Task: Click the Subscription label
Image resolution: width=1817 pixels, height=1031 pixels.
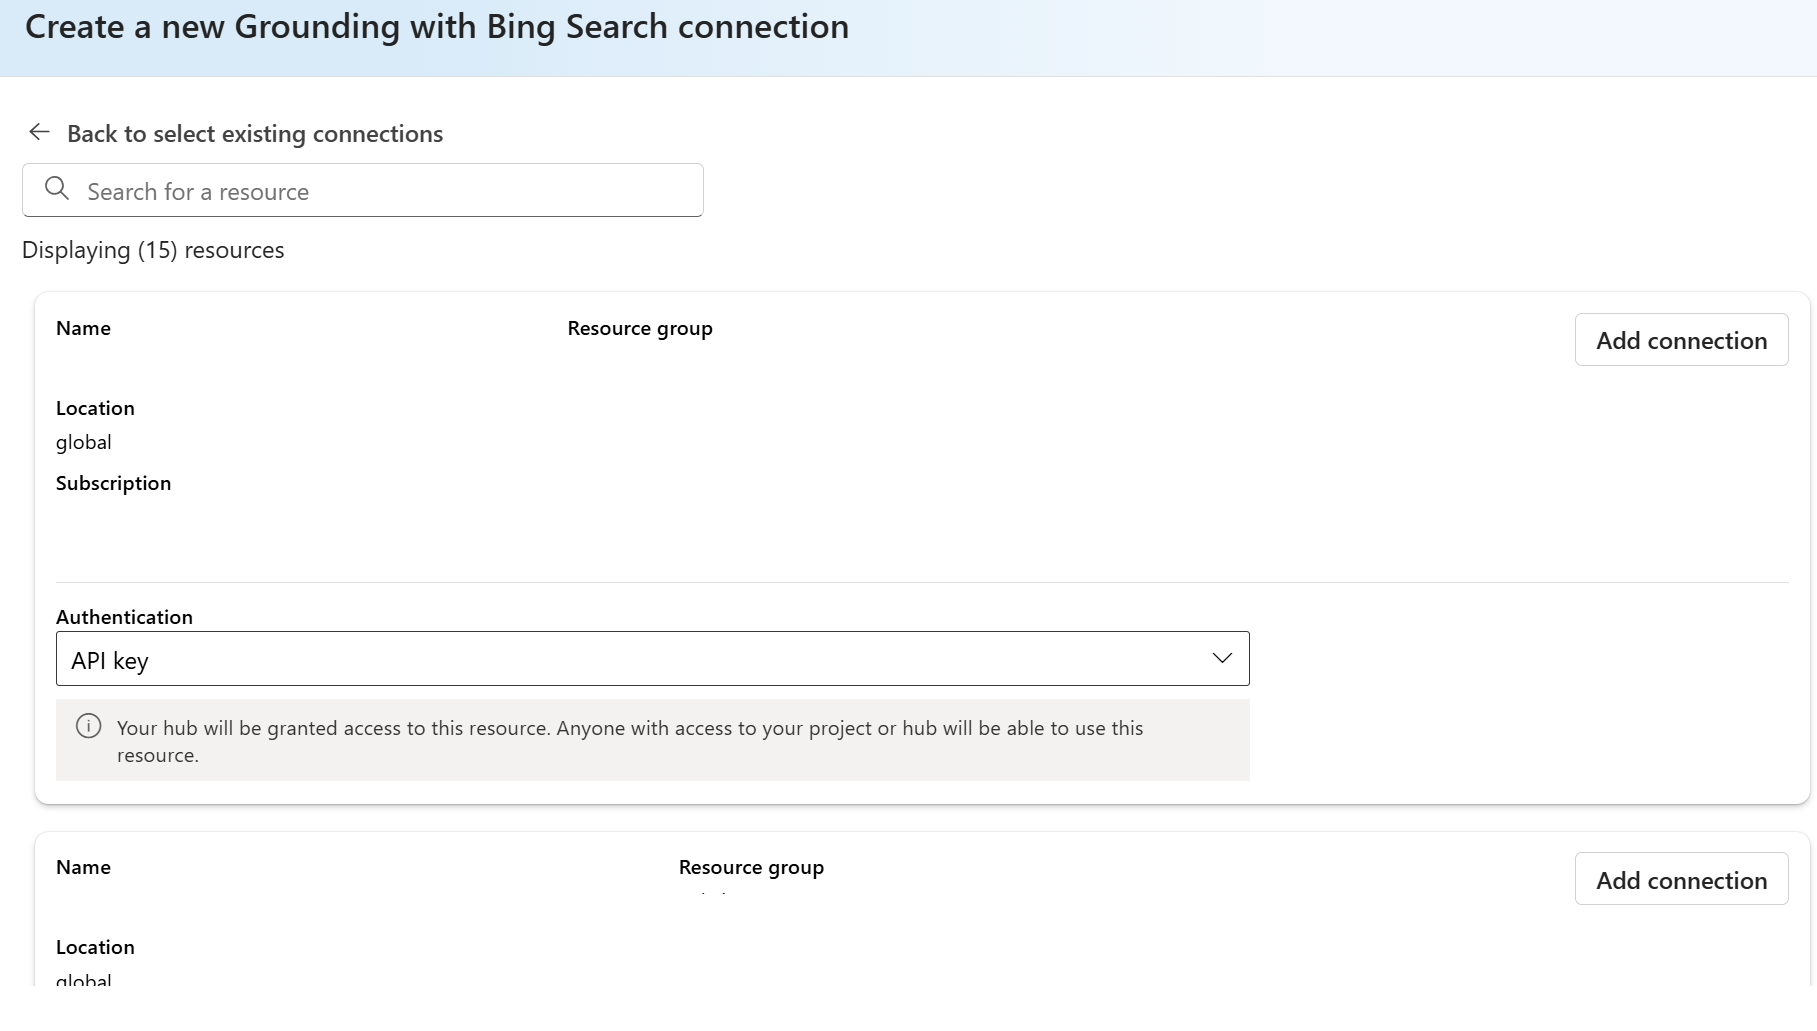Action: pos(113,483)
